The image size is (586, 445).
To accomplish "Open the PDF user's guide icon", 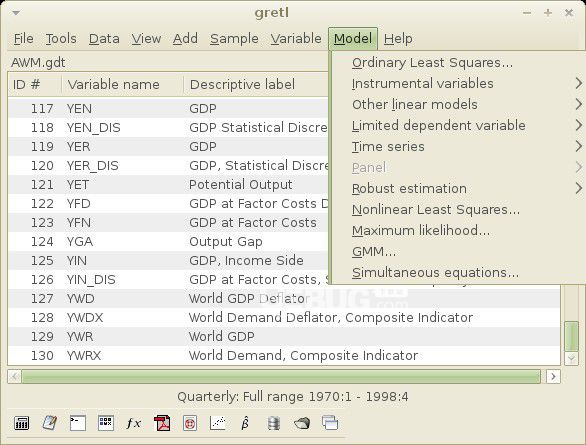I will [162, 423].
